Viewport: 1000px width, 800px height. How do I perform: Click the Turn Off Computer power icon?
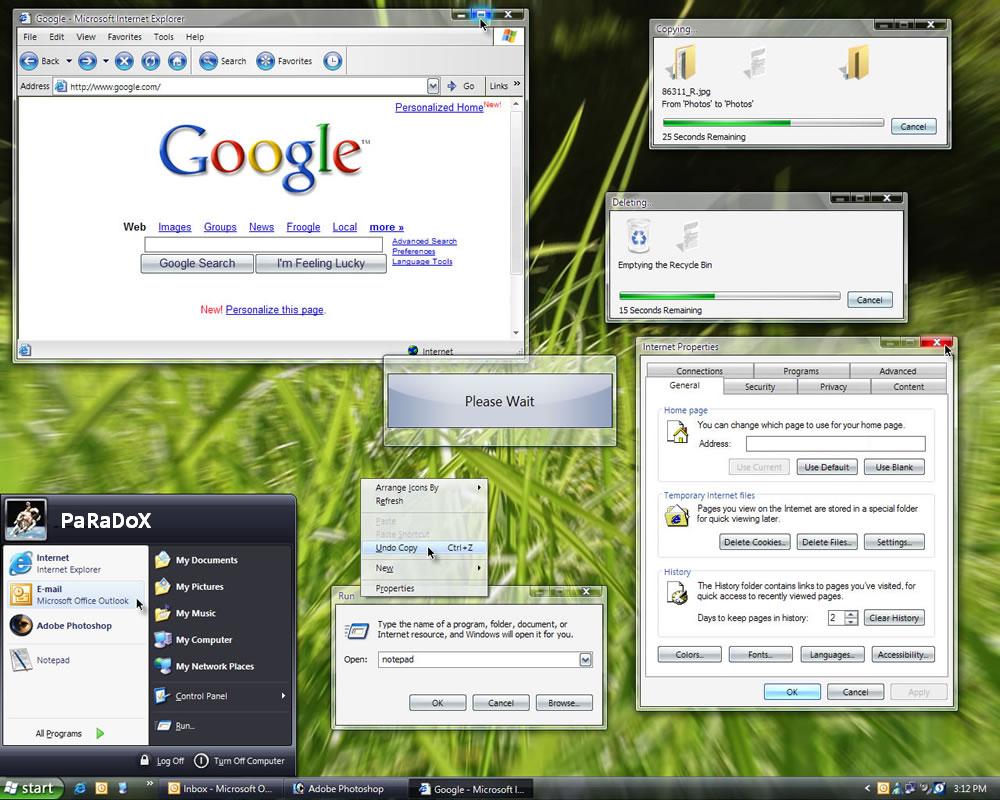click(202, 761)
